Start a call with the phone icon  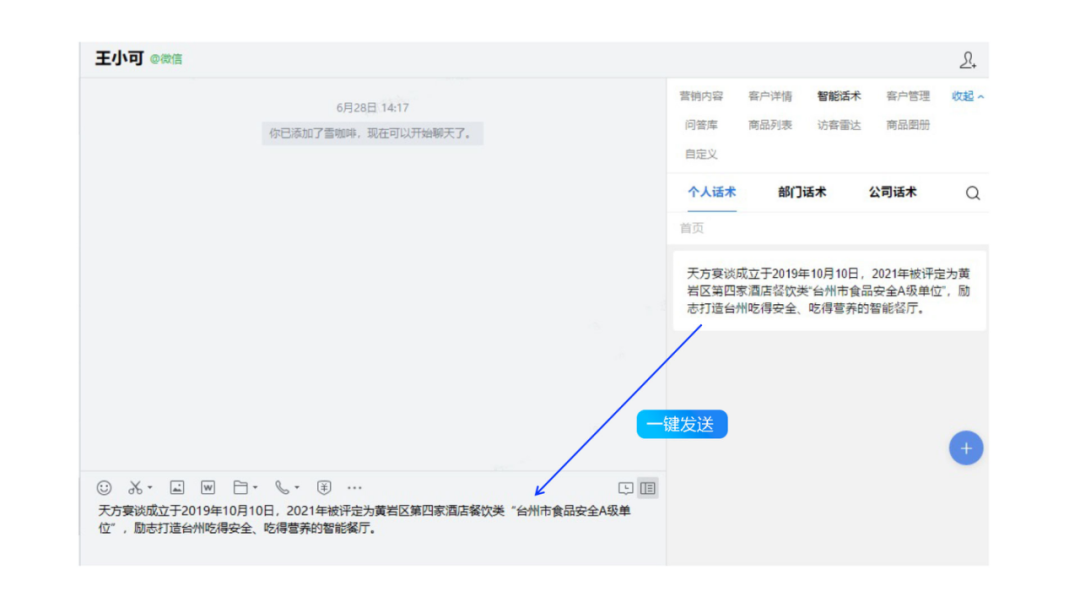point(282,488)
